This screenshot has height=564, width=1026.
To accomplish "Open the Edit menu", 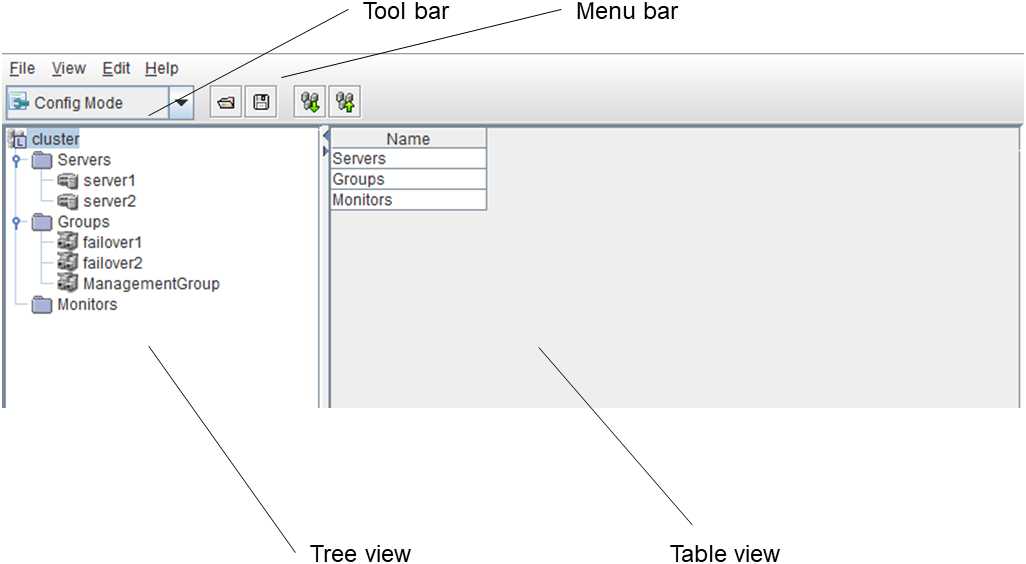I will pos(116,68).
